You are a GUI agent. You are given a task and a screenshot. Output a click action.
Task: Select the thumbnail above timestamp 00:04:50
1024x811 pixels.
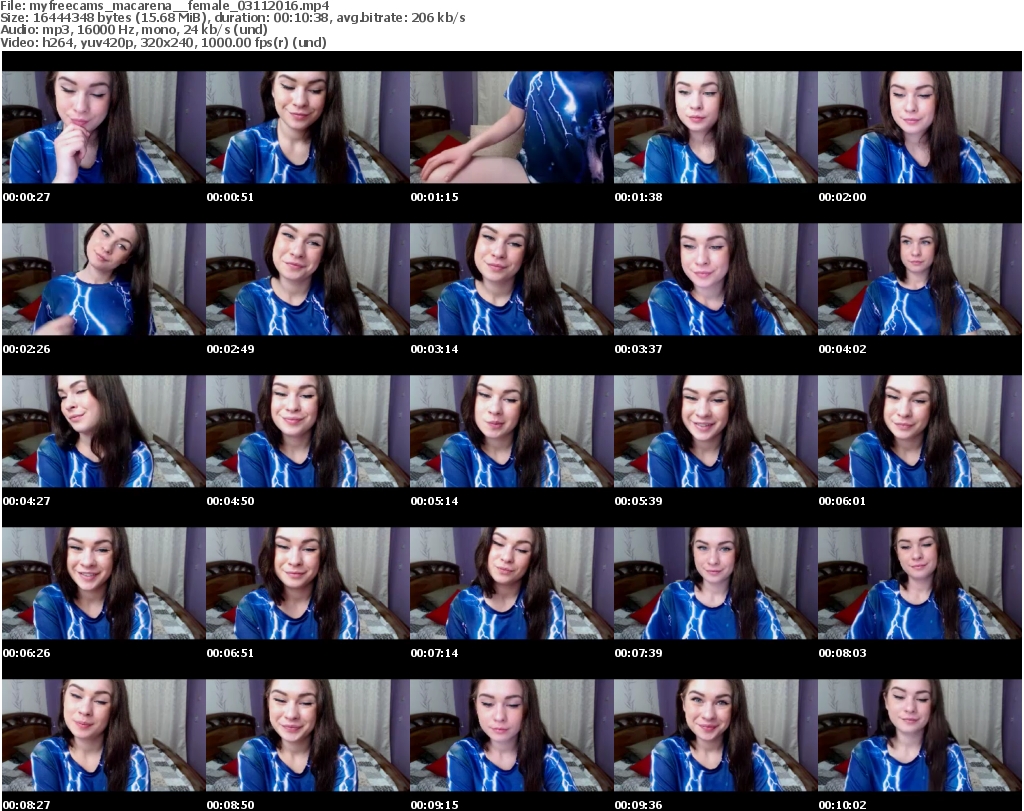307,432
